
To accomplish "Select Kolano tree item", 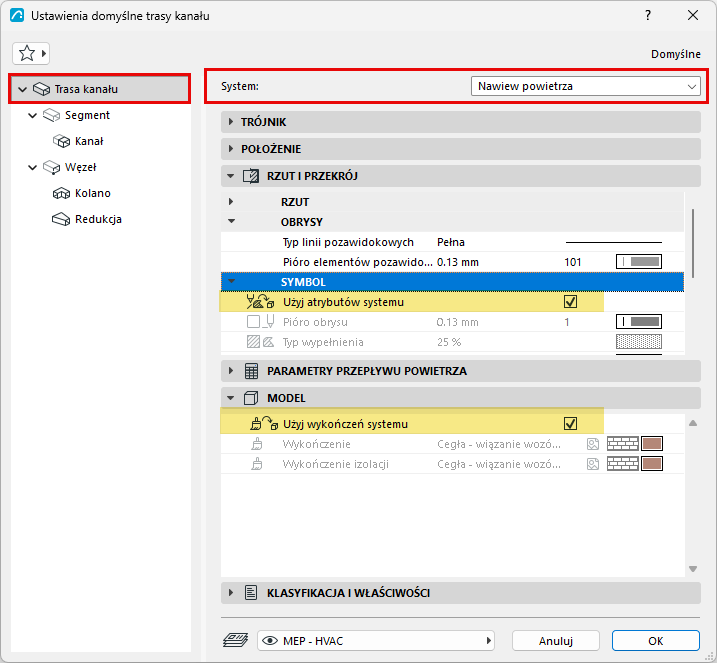I will tap(93, 193).
